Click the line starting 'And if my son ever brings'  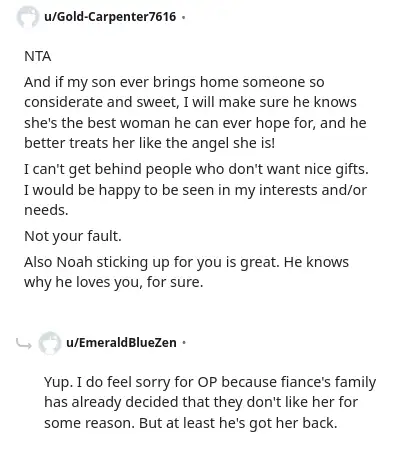(174, 82)
